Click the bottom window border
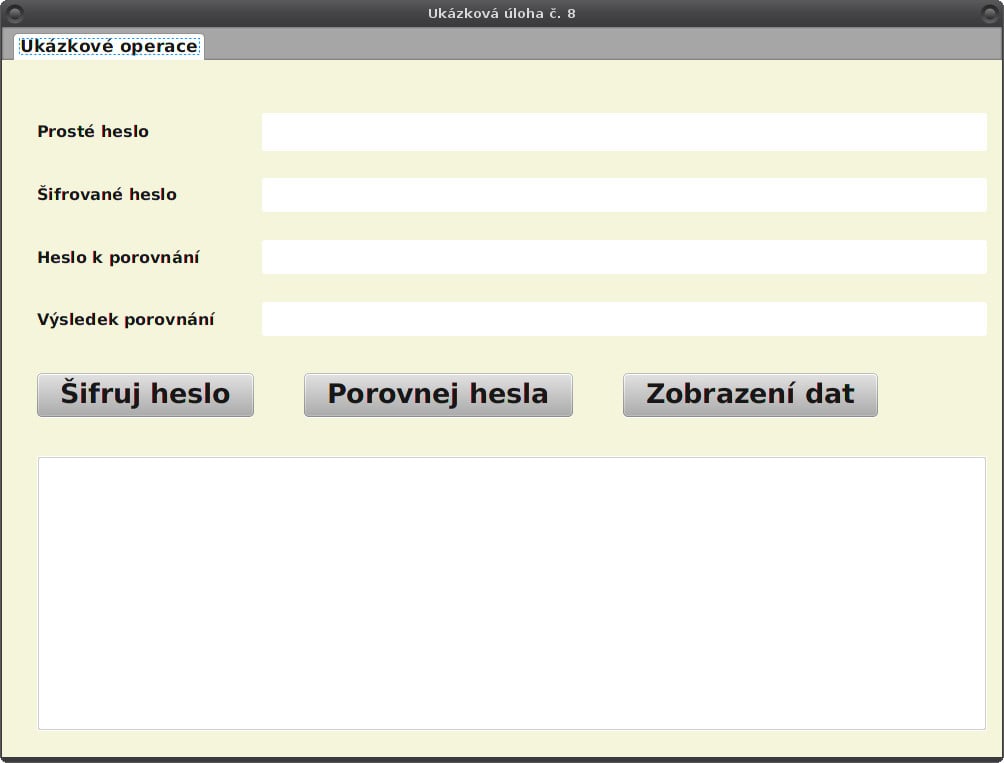Image resolution: width=1004 pixels, height=763 pixels. pos(502,758)
